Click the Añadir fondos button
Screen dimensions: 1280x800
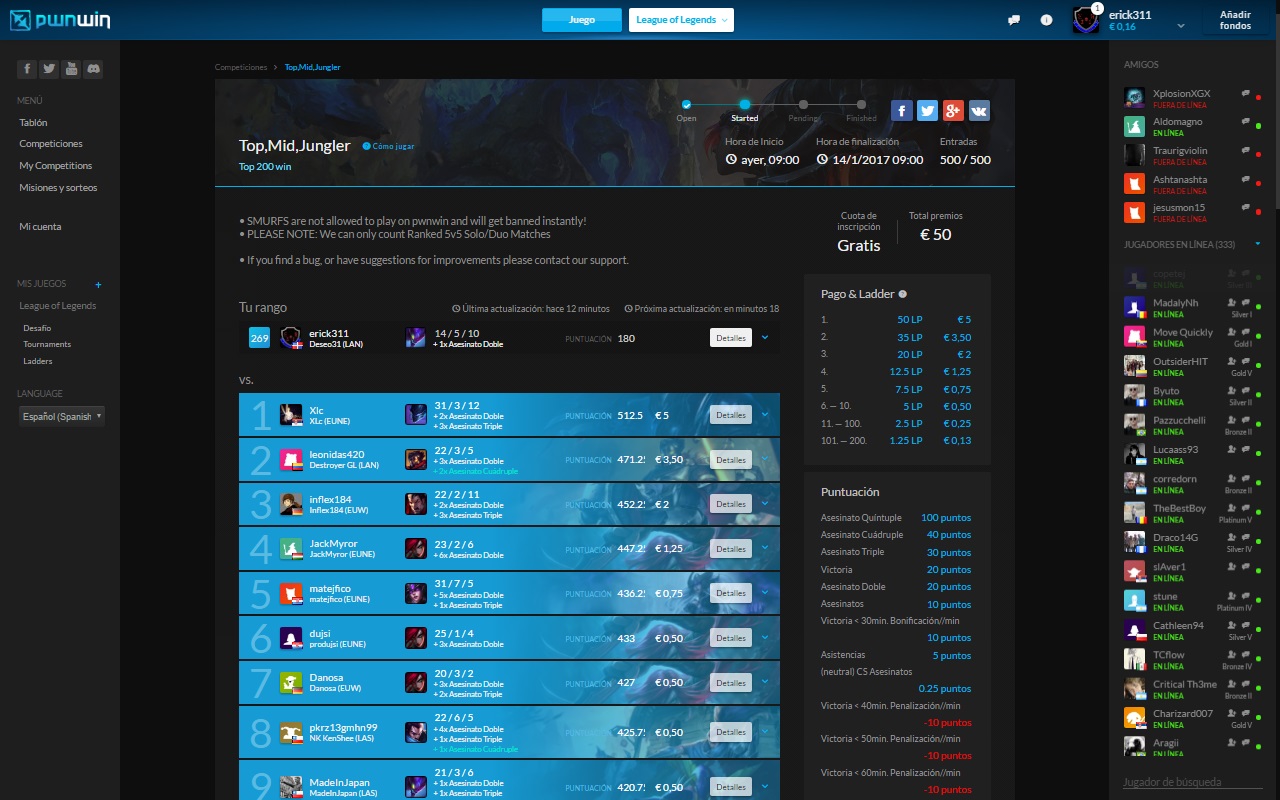pyautogui.click(x=1236, y=19)
